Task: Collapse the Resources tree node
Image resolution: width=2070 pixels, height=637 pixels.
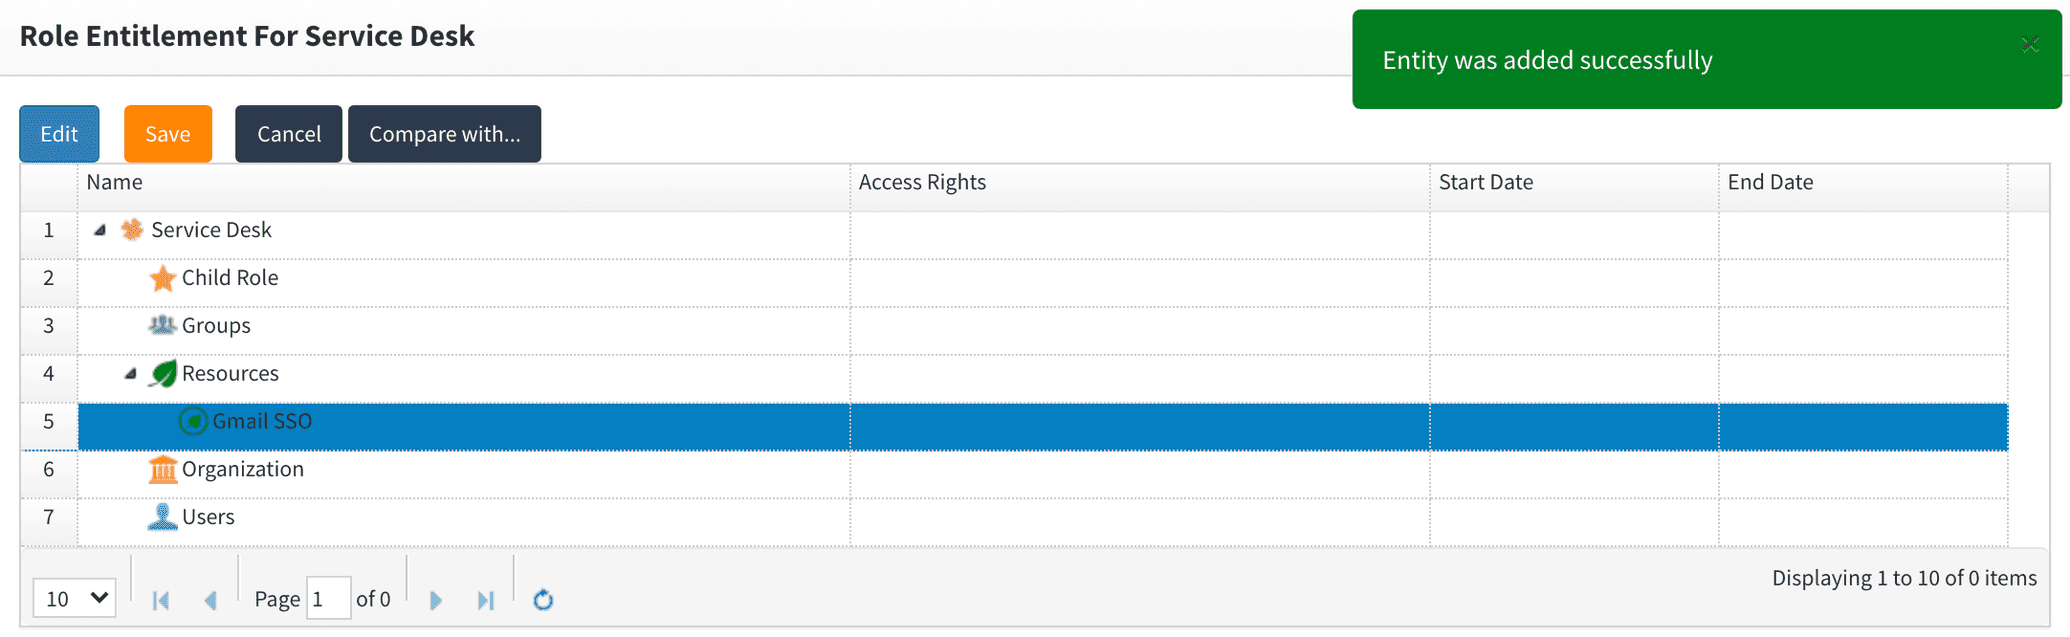Action: tap(131, 373)
